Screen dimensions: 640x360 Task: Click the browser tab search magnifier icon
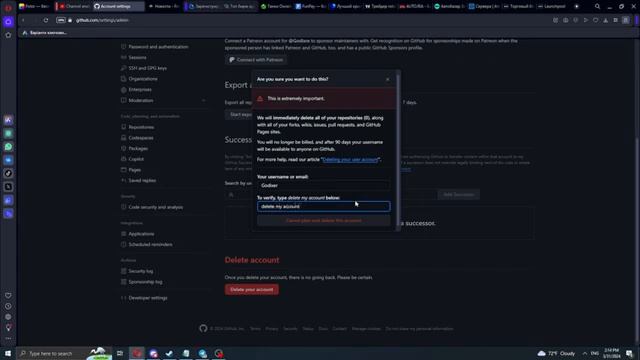[x=597, y=6]
